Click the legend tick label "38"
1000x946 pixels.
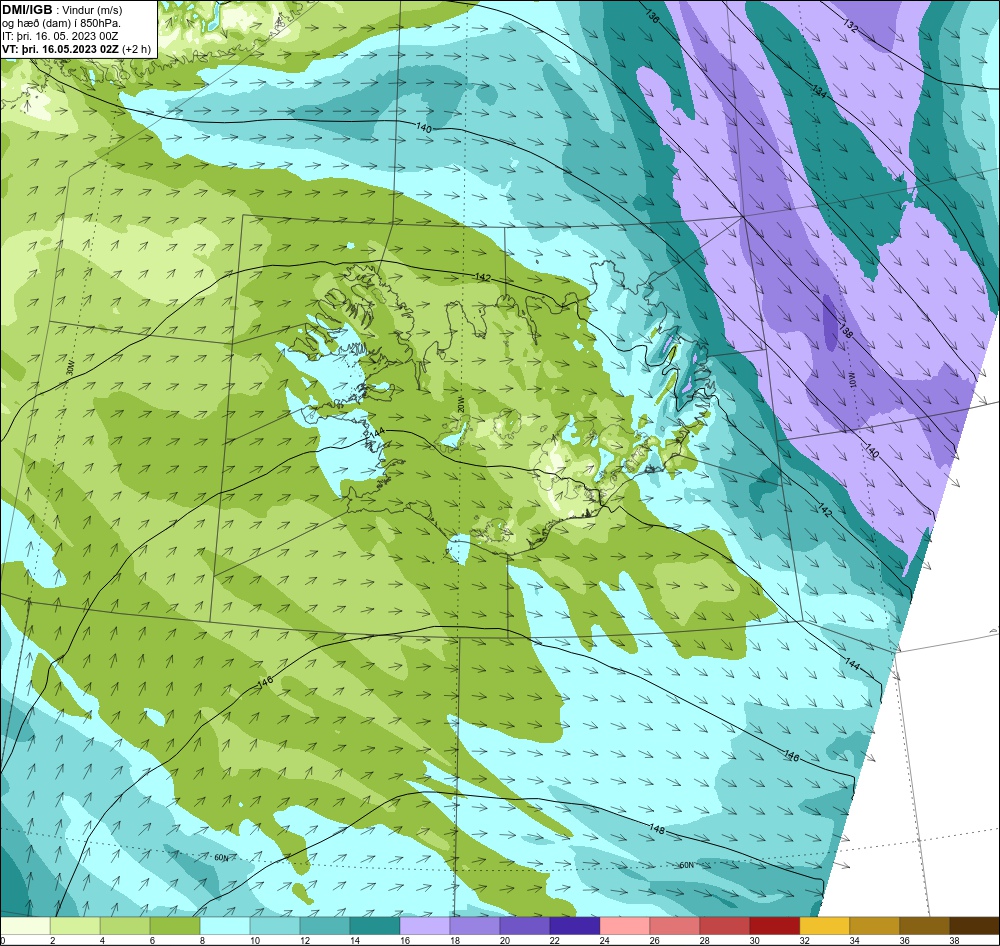click(x=955, y=940)
